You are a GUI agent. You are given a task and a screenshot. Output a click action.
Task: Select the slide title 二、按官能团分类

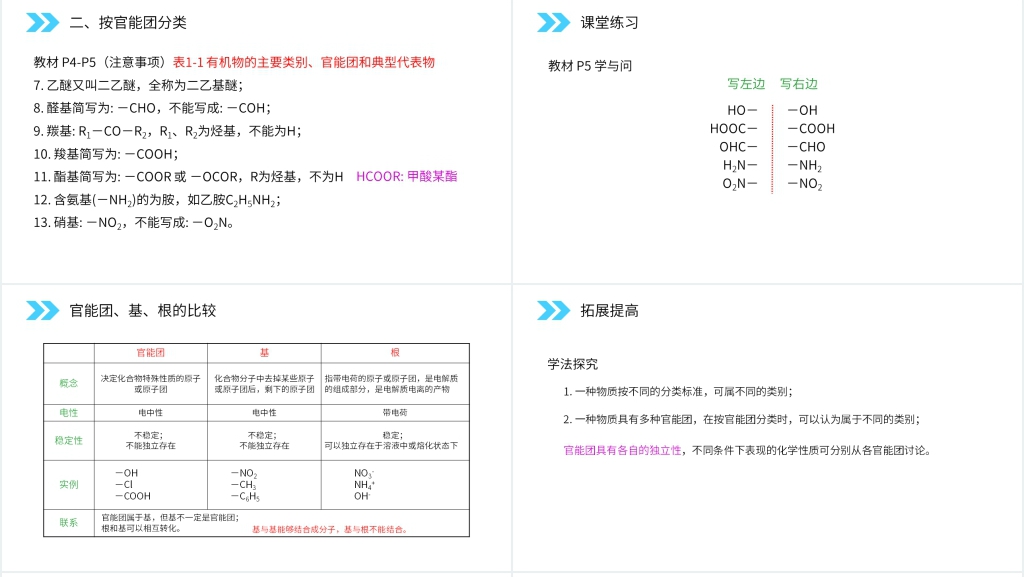pyautogui.click(x=128, y=23)
